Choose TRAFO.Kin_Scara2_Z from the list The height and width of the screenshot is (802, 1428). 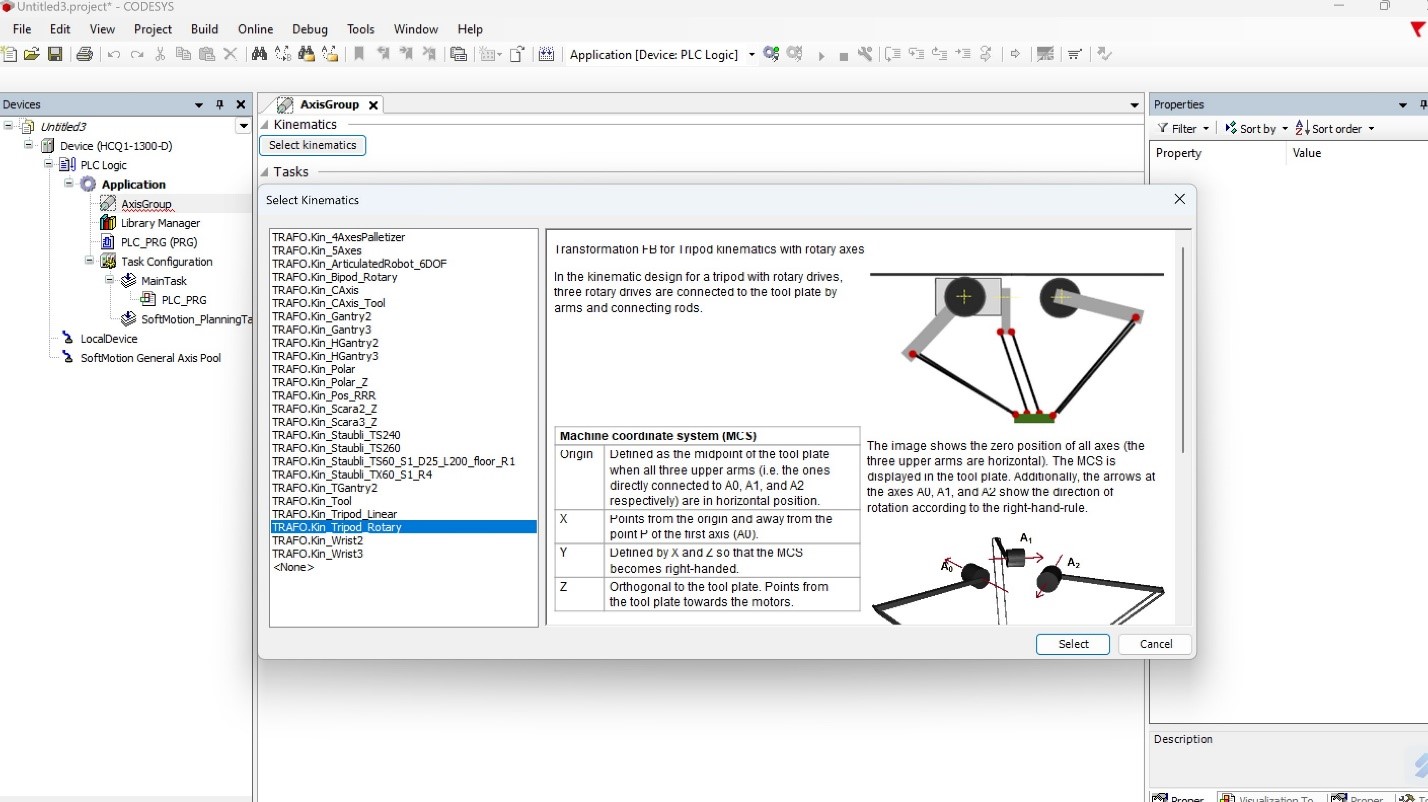tap(324, 409)
